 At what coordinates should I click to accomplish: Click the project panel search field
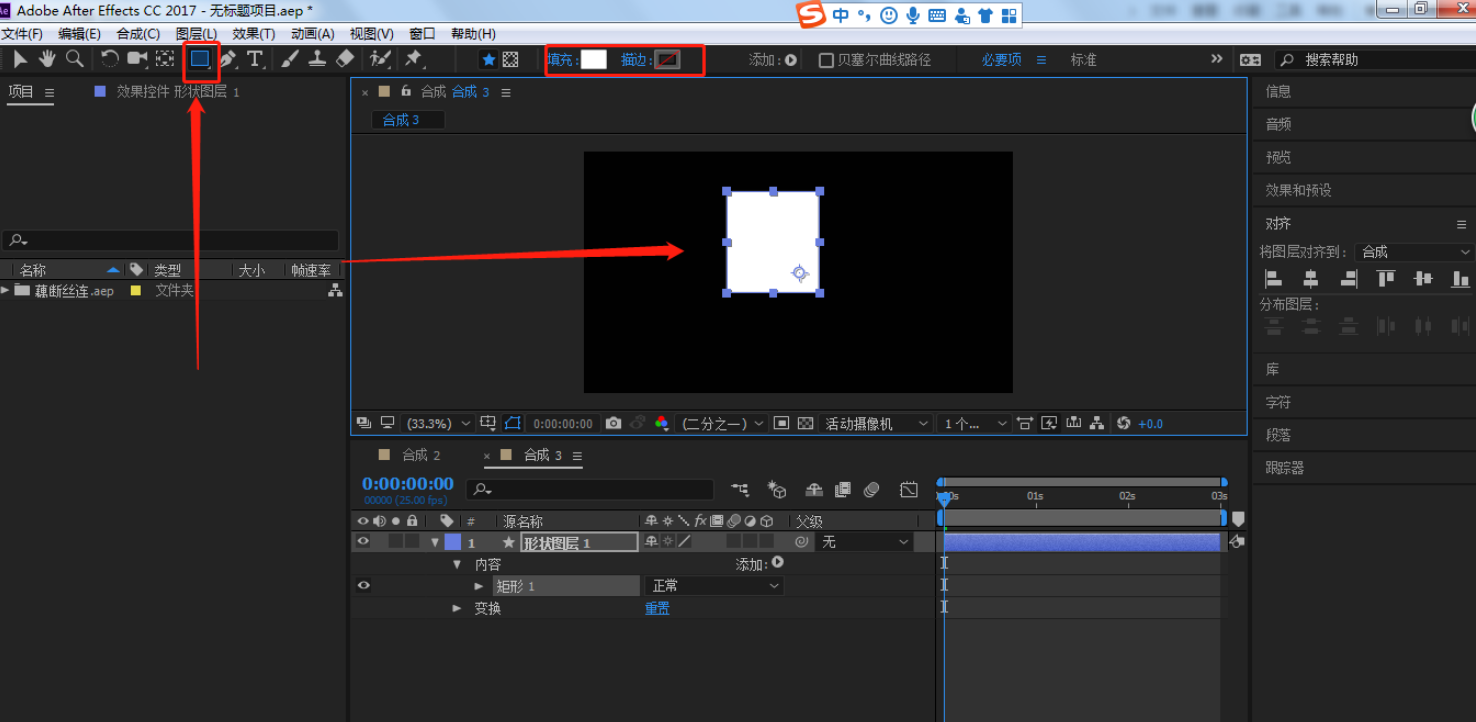pyautogui.click(x=171, y=241)
